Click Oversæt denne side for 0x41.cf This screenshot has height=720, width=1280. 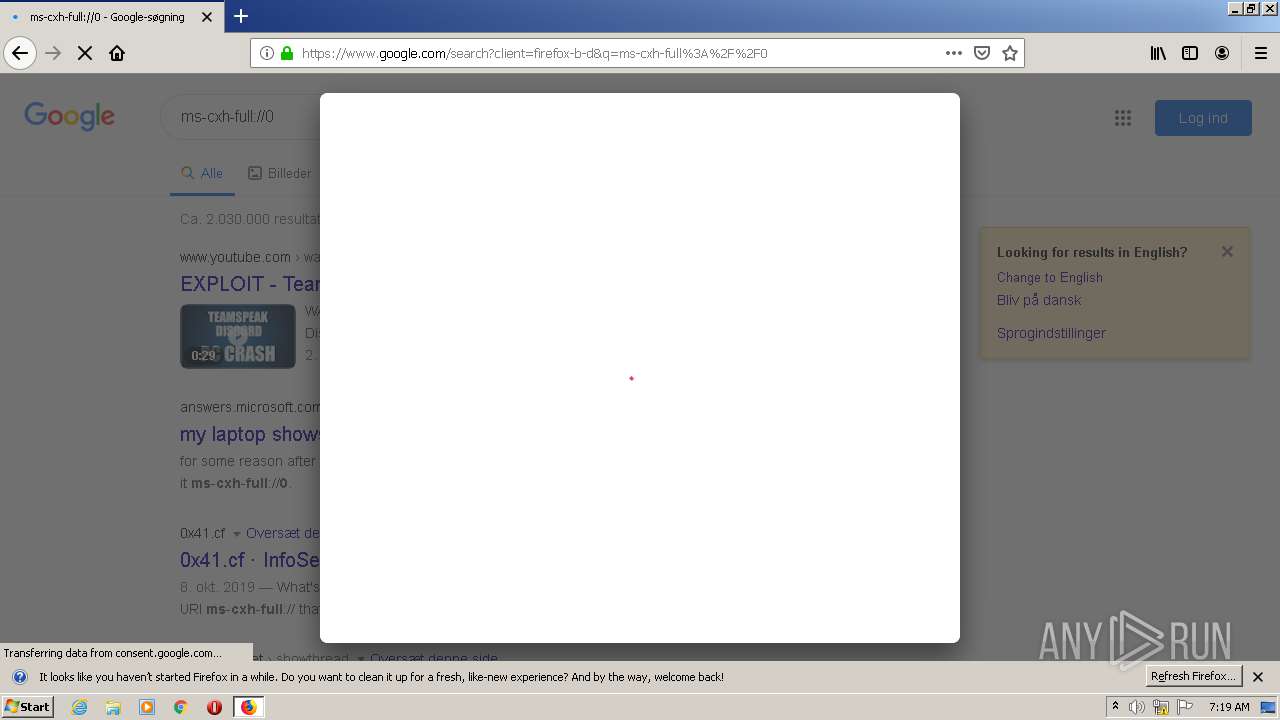pos(283,533)
